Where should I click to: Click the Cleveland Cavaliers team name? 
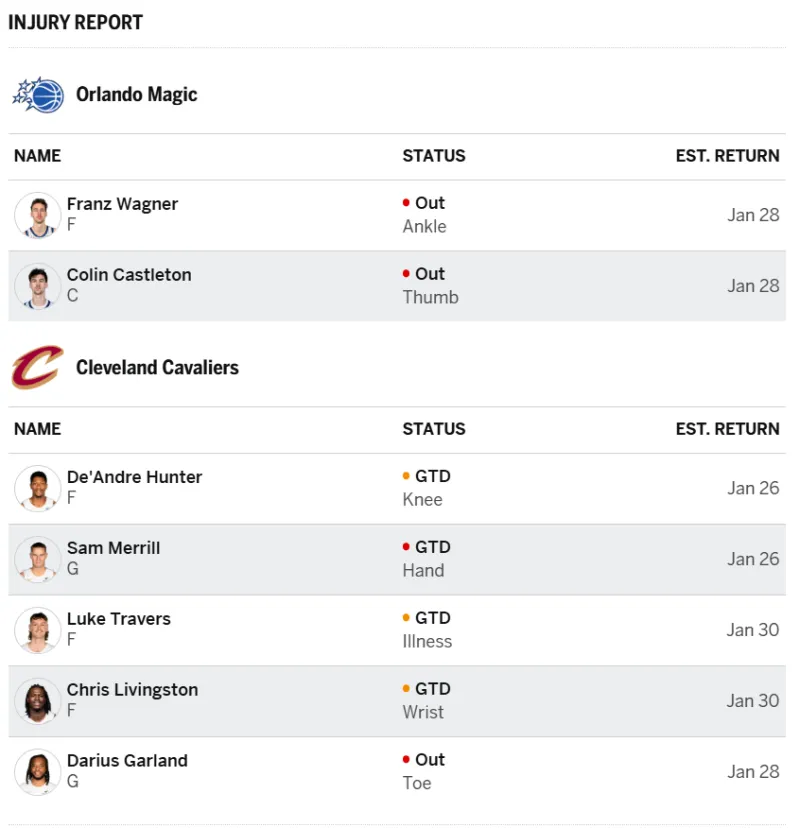coord(157,368)
